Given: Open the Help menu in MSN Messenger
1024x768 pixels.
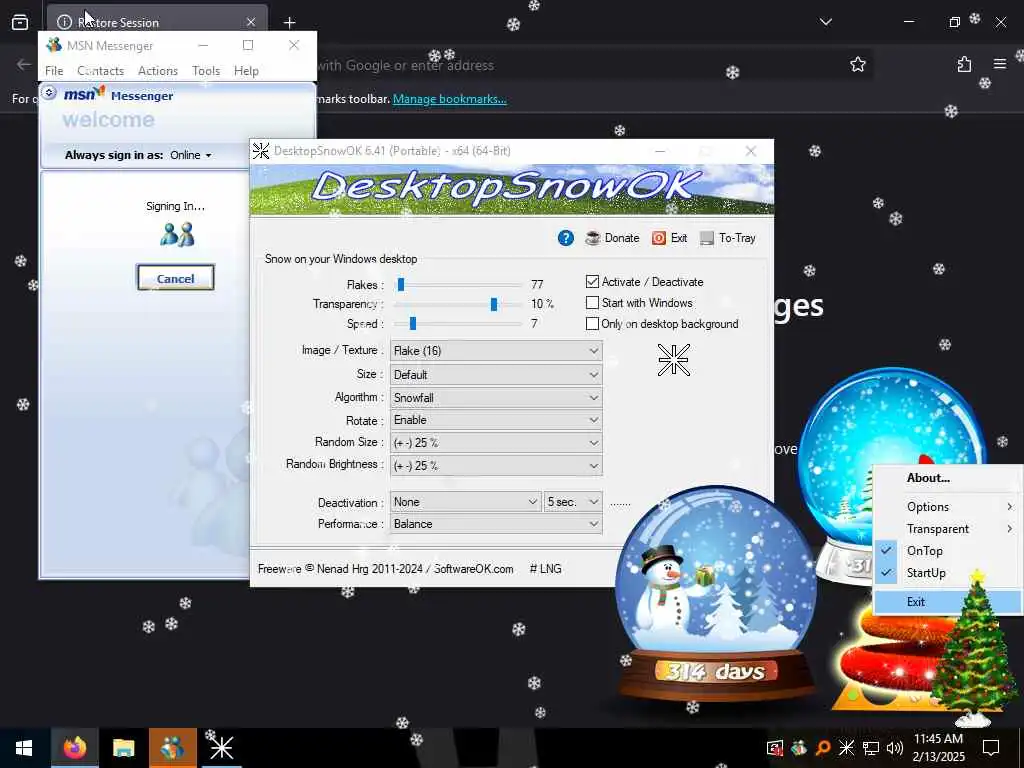Looking at the screenshot, I should point(246,71).
